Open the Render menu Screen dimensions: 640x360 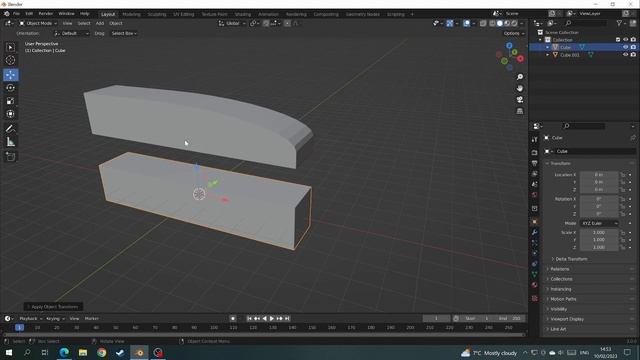pyautogui.click(x=46, y=14)
